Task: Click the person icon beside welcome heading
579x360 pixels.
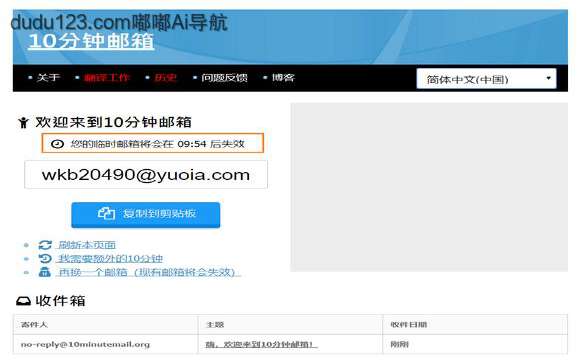Action: [x=23, y=122]
